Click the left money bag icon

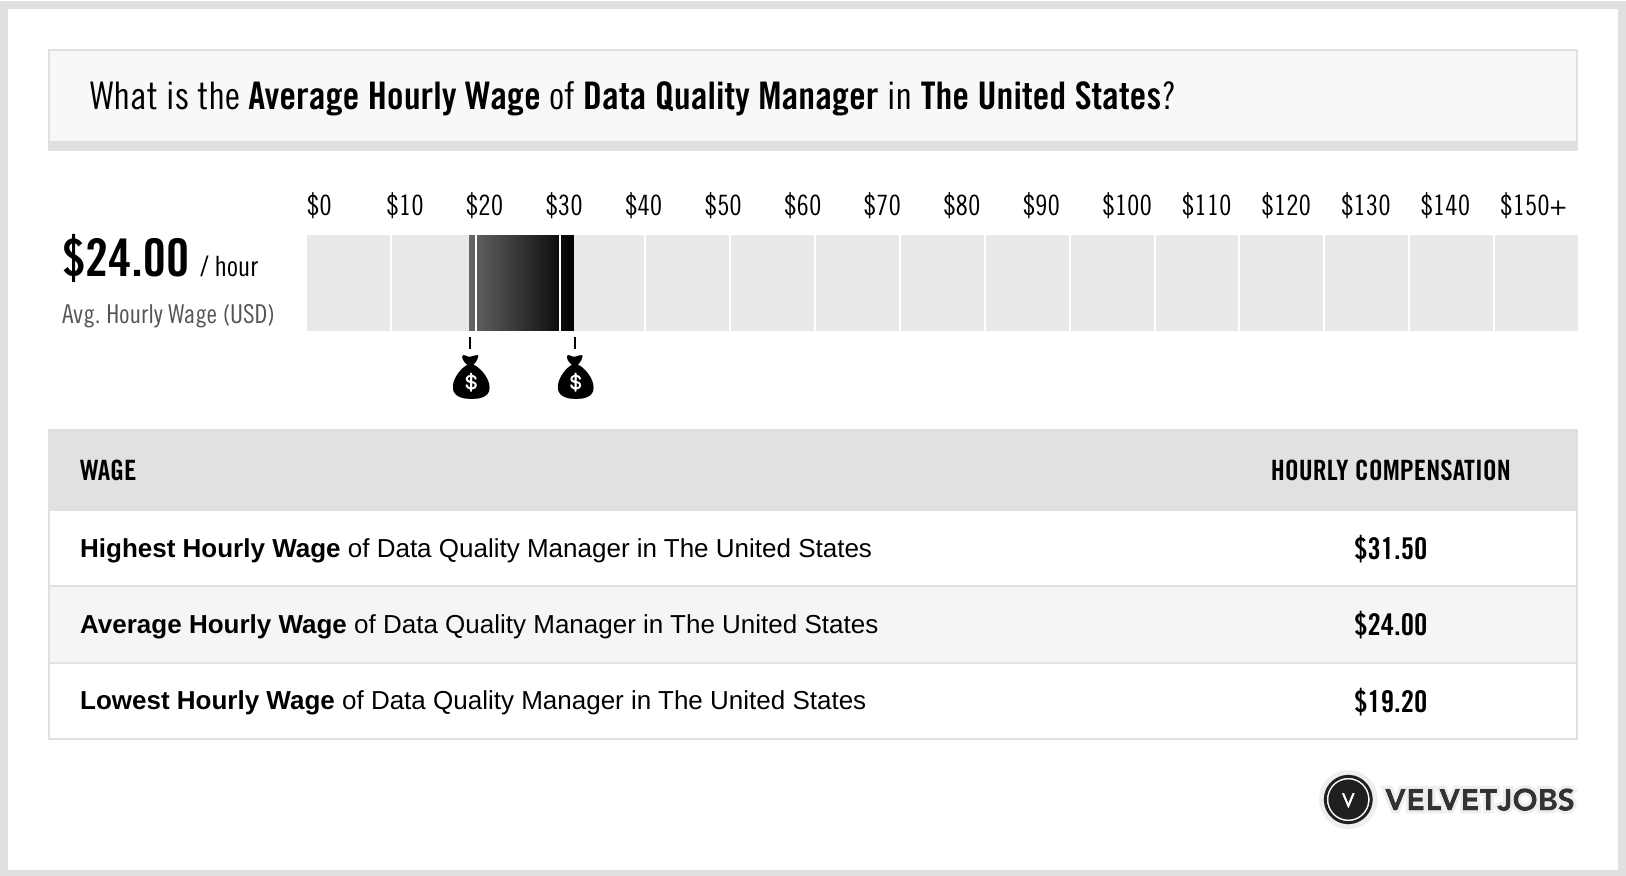click(x=471, y=380)
